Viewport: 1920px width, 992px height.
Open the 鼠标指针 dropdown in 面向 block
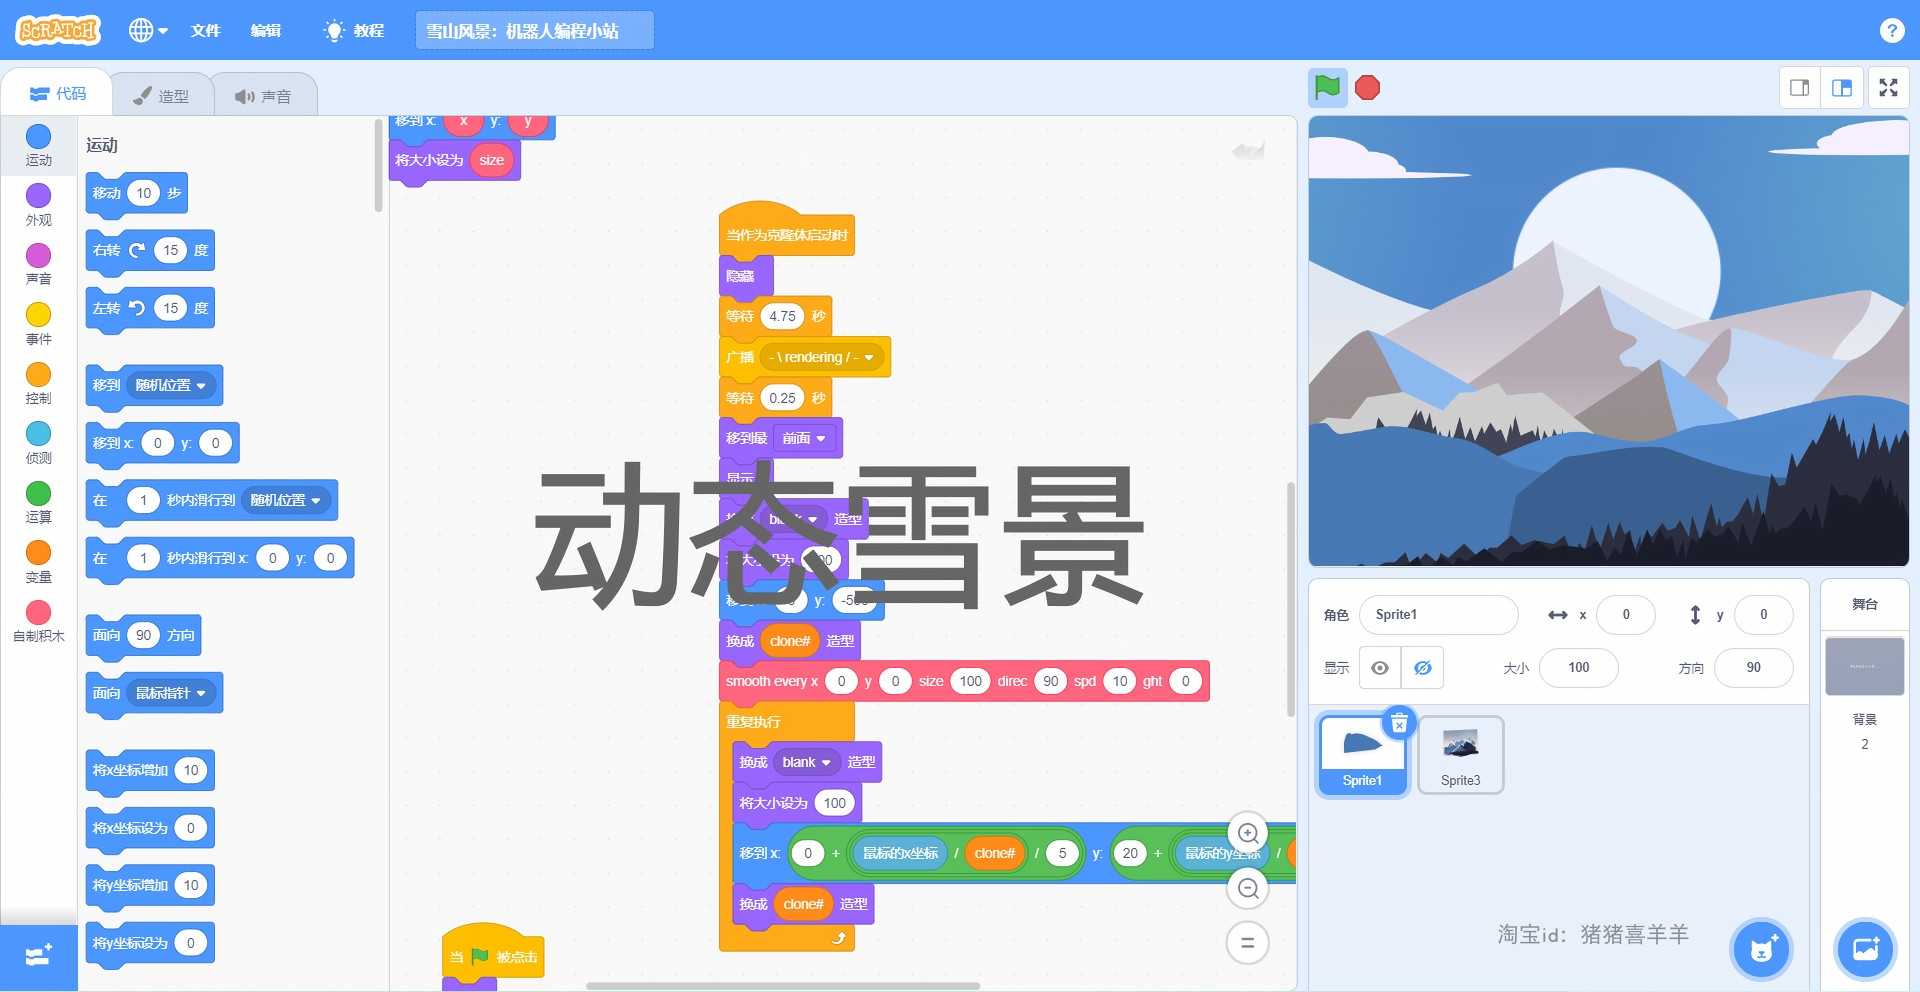[x=171, y=693]
